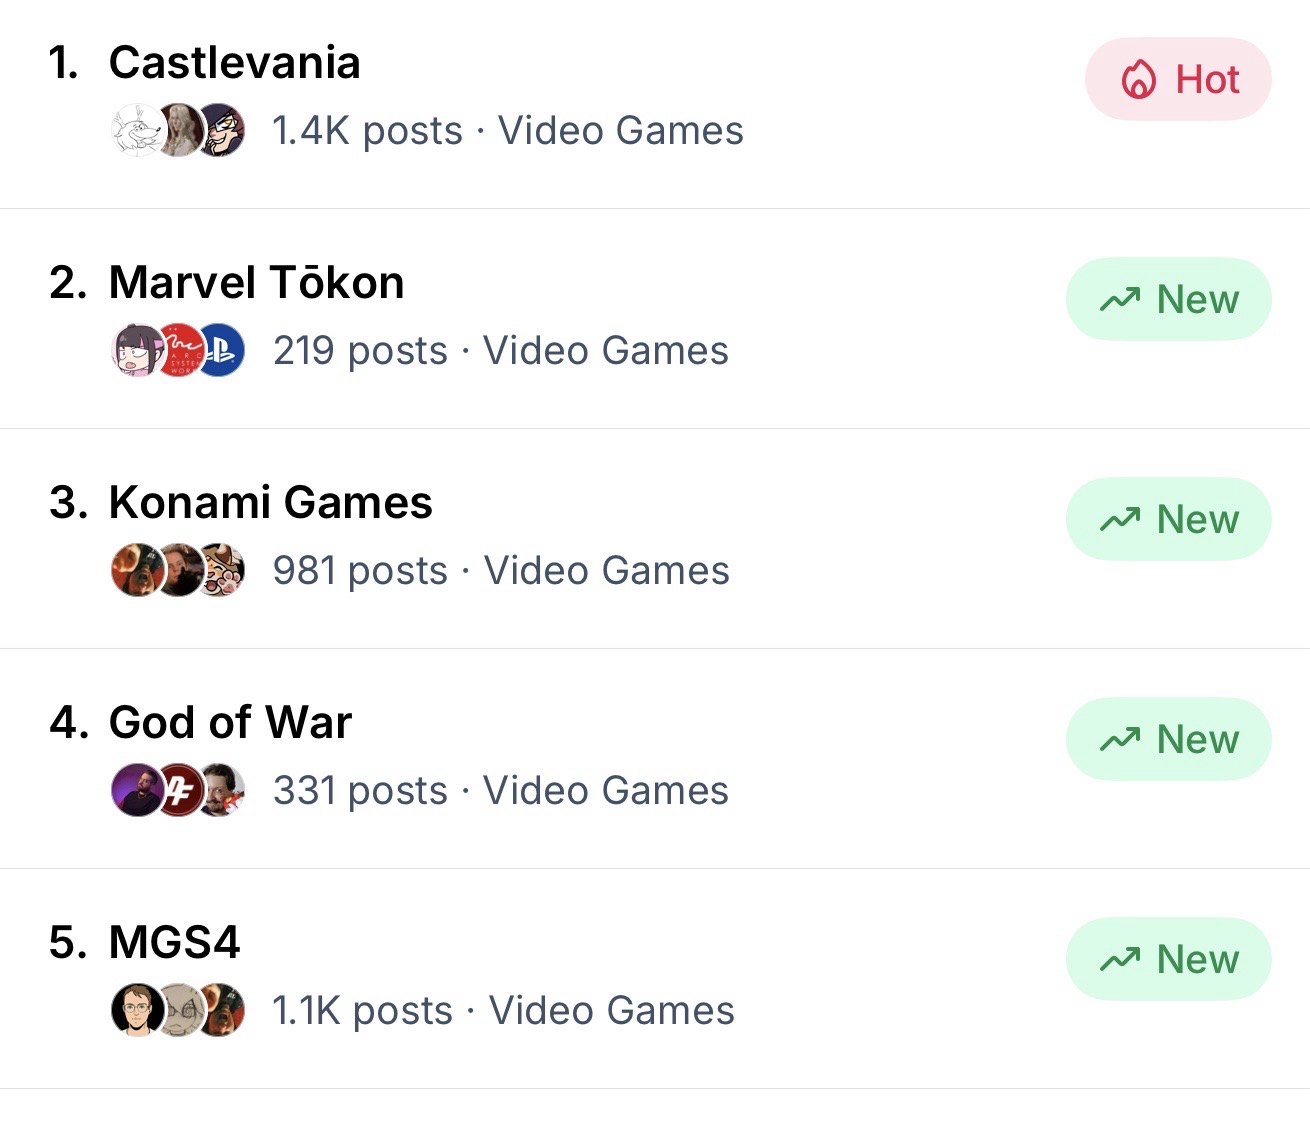This screenshot has width=1310, height=1145.
Task: Click the red 4F logo avatar
Action: pos(181,791)
